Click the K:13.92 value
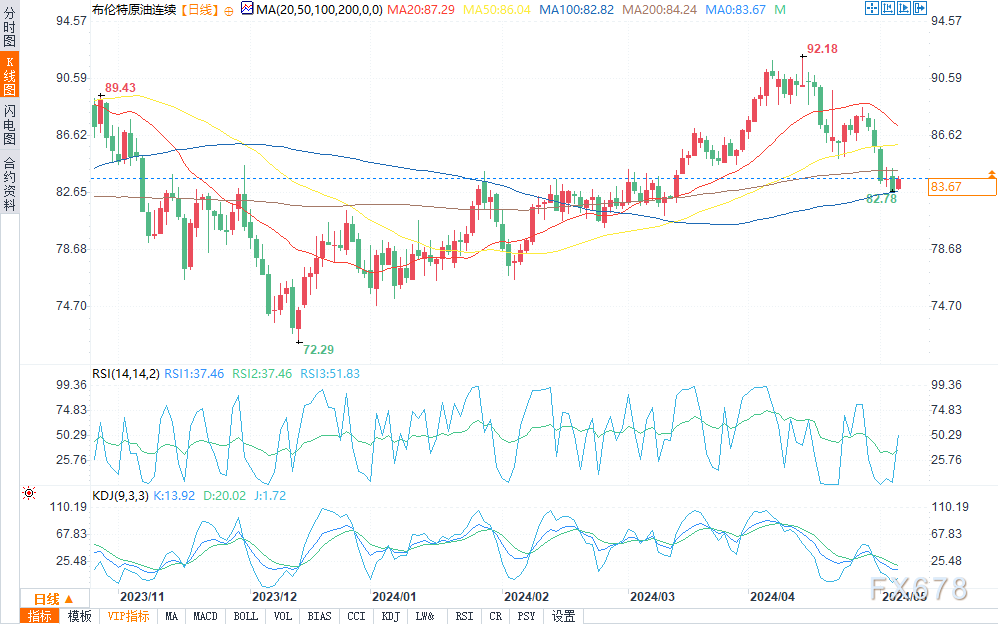The height and width of the screenshot is (624, 998). [174, 495]
